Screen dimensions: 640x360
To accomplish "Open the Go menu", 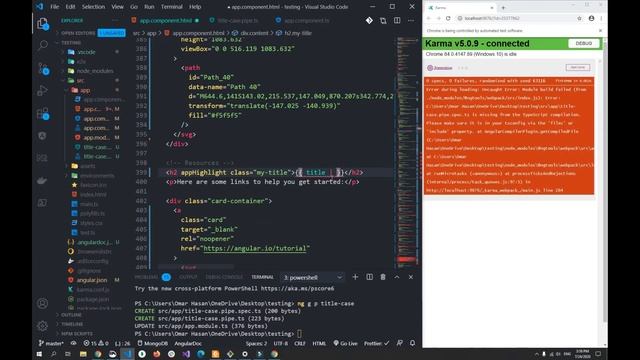I will pyautogui.click(x=134, y=7).
